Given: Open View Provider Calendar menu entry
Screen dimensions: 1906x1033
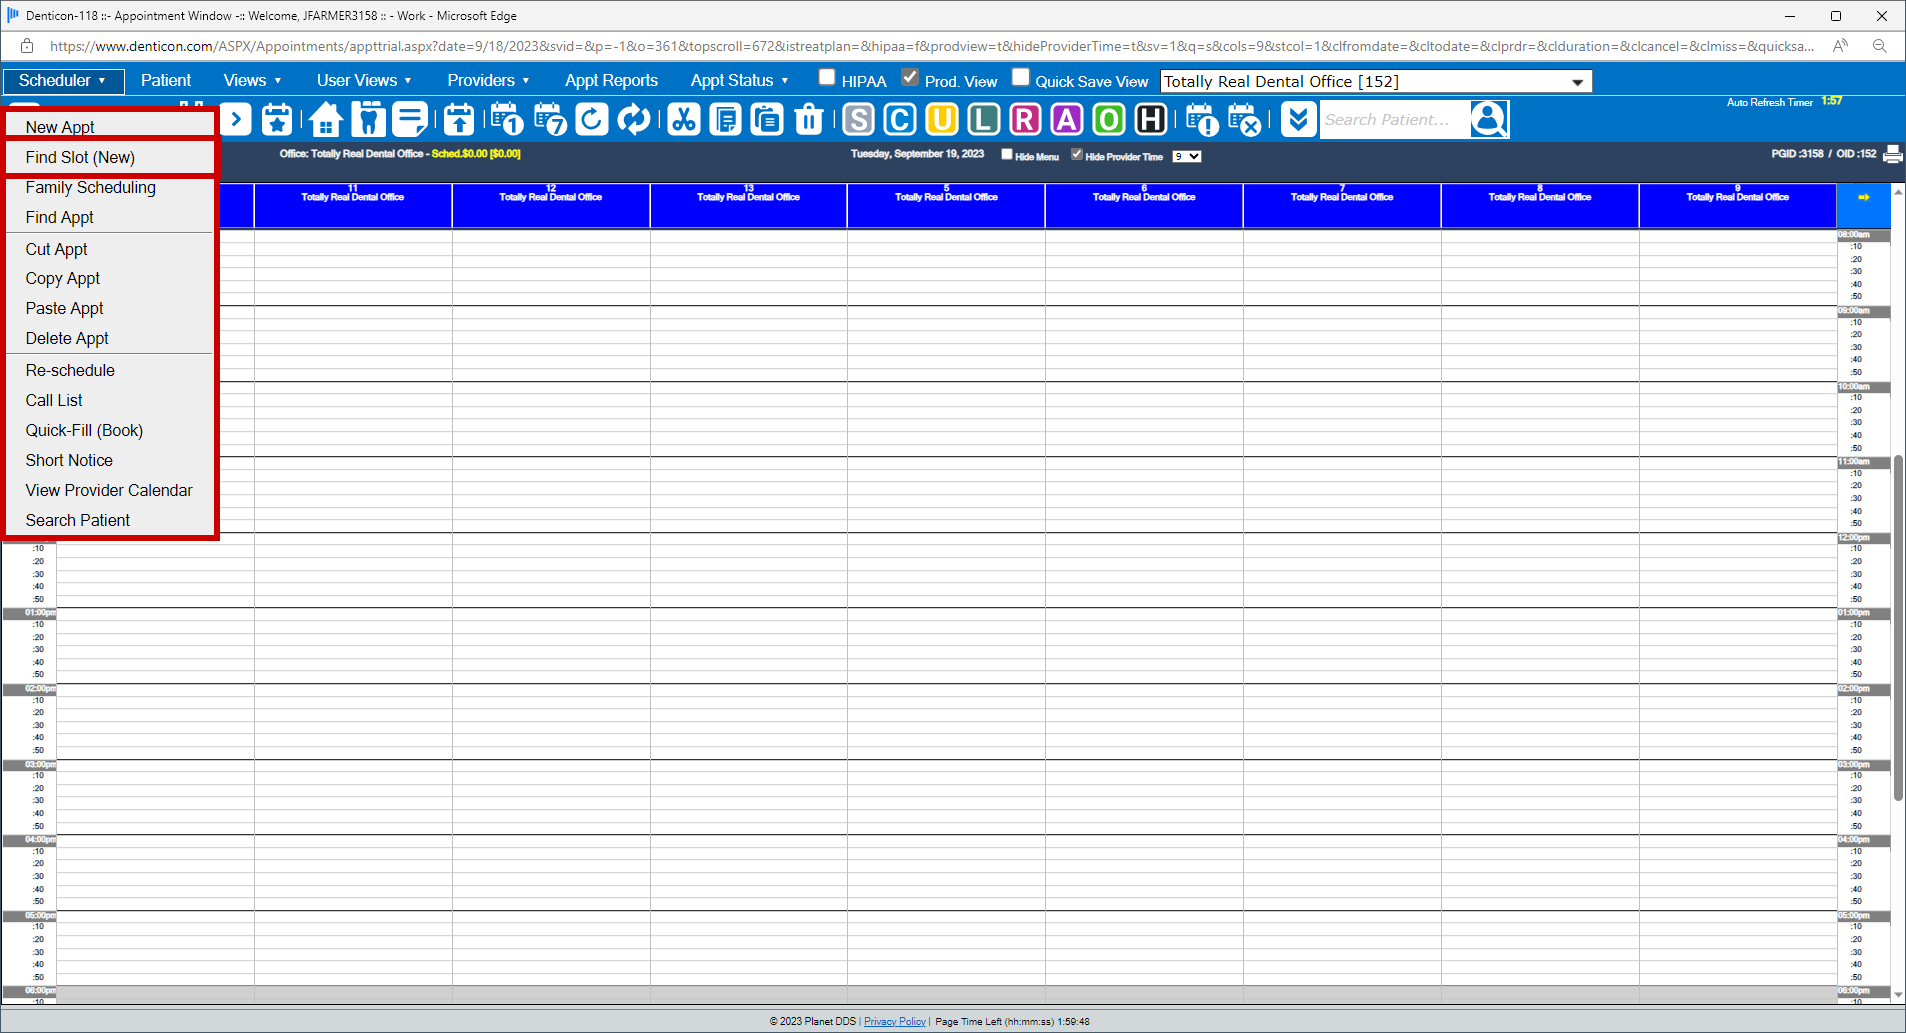Looking at the screenshot, I should click(x=110, y=490).
